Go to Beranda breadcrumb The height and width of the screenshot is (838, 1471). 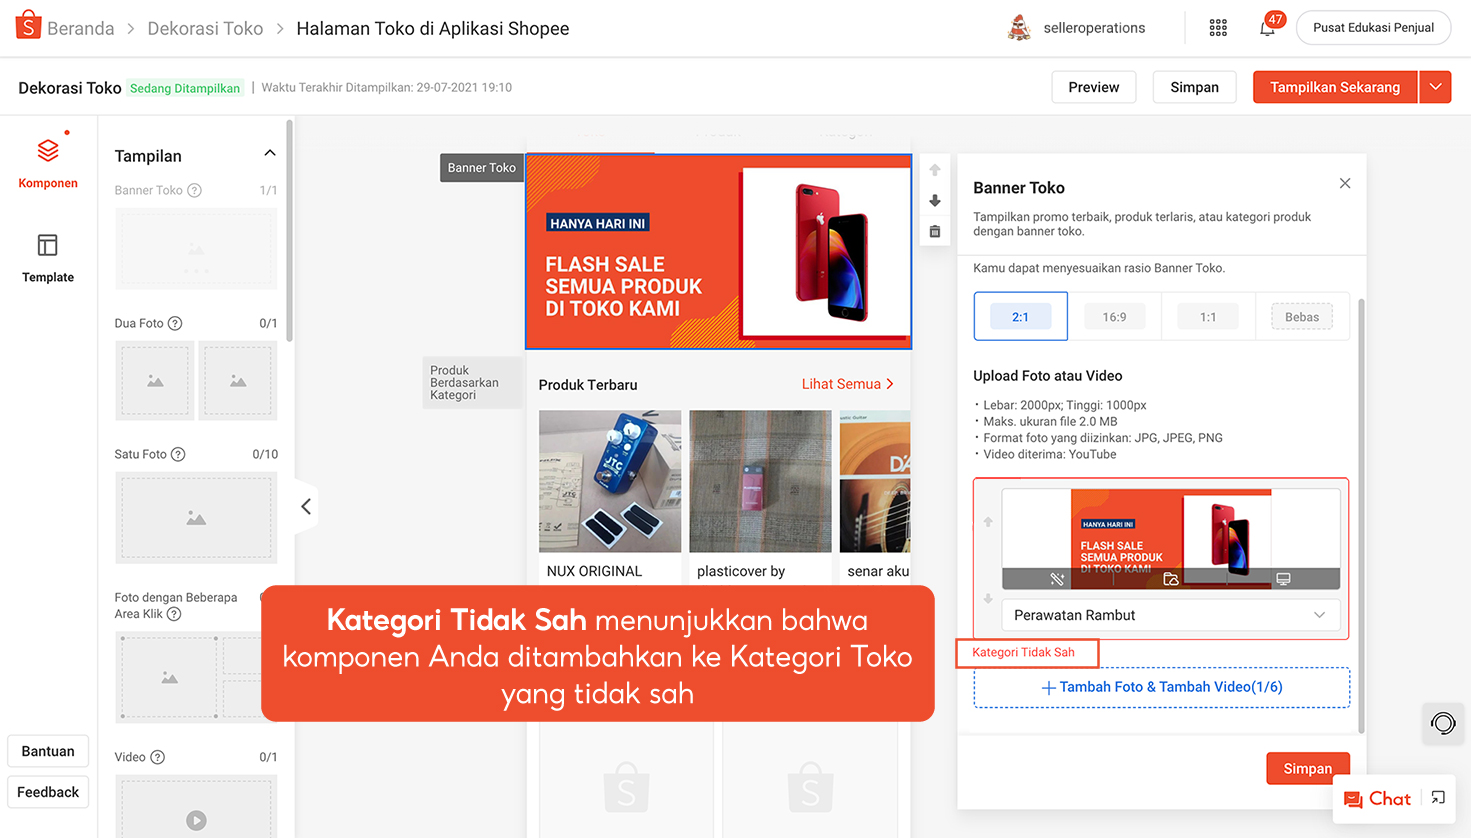[x=80, y=29]
